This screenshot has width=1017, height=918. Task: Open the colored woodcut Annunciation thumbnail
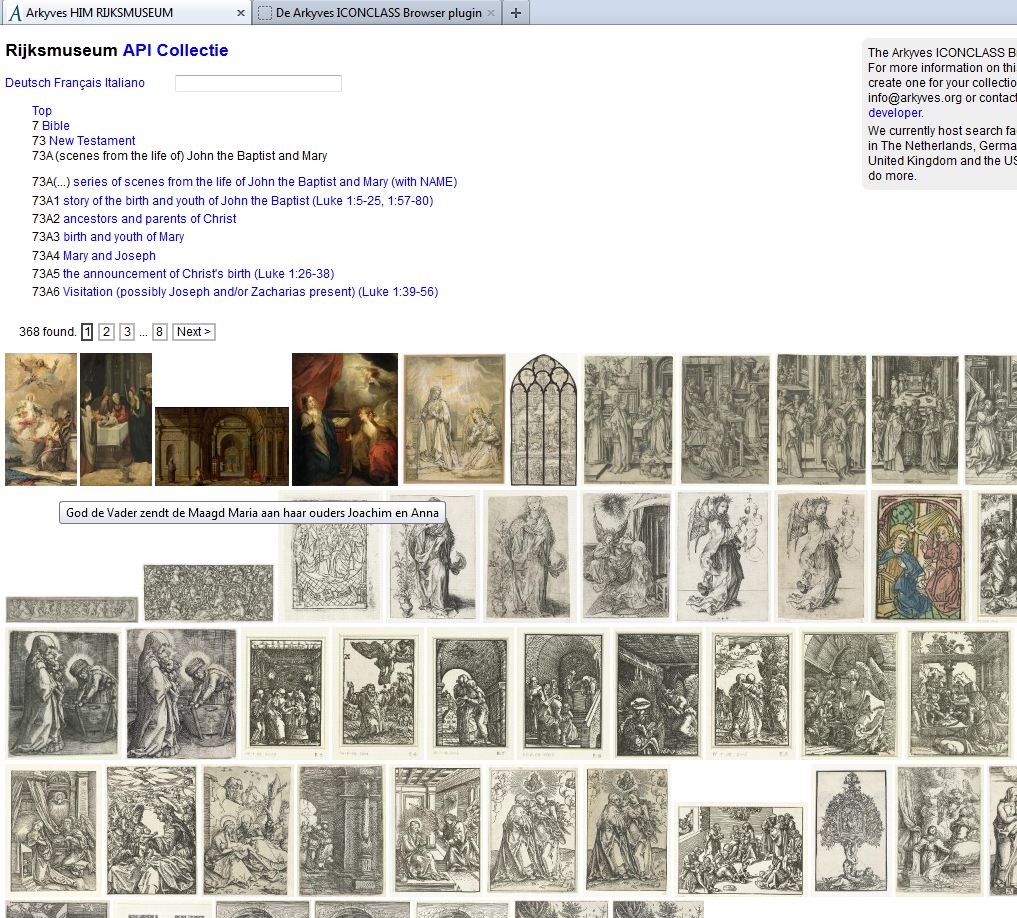[x=920, y=557]
